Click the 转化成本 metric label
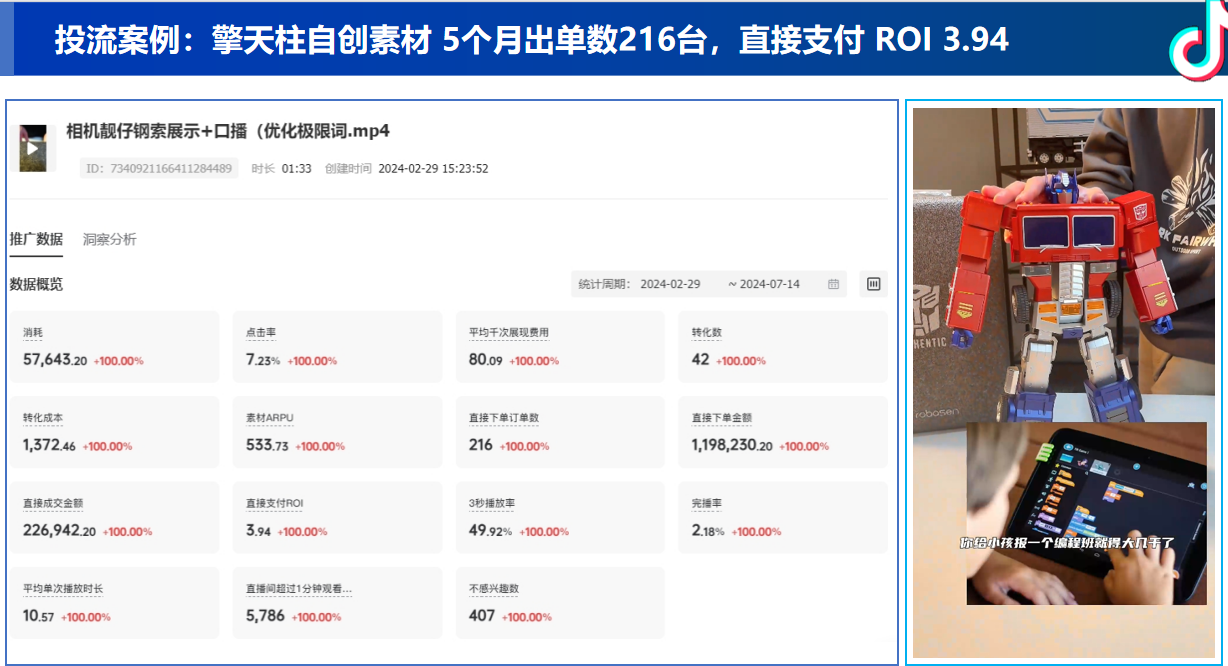This screenshot has width=1228, height=666. click(x=43, y=418)
